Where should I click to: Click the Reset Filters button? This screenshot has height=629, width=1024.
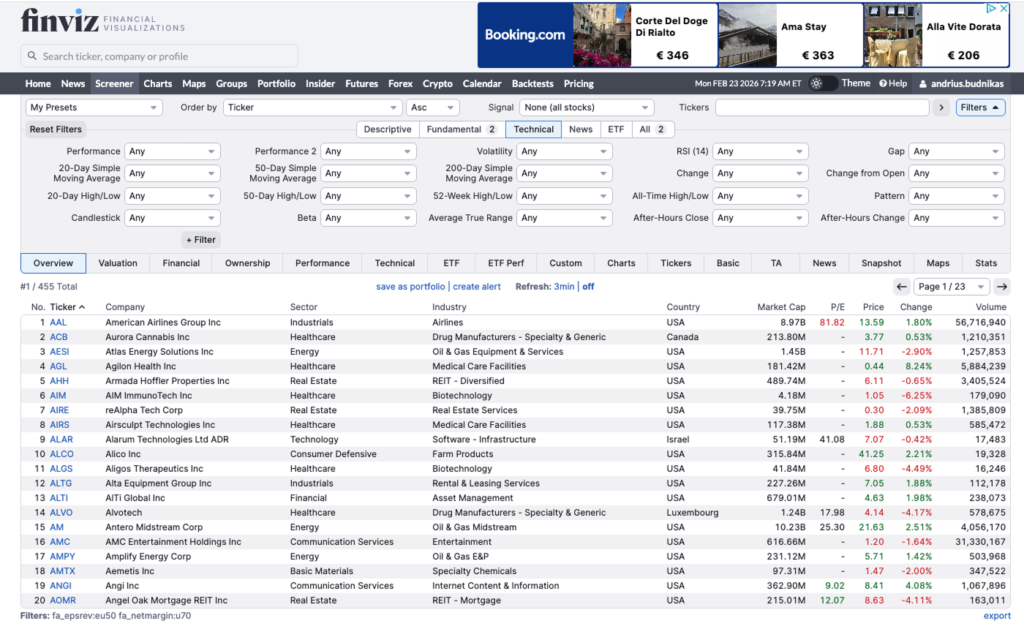point(55,129)
